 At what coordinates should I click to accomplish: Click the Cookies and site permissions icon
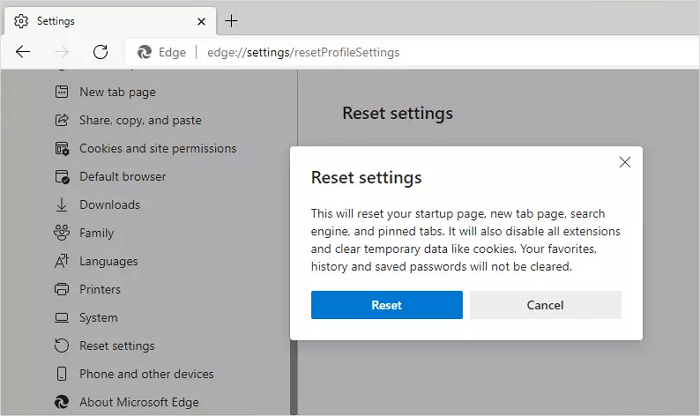(x=60, y=148)
